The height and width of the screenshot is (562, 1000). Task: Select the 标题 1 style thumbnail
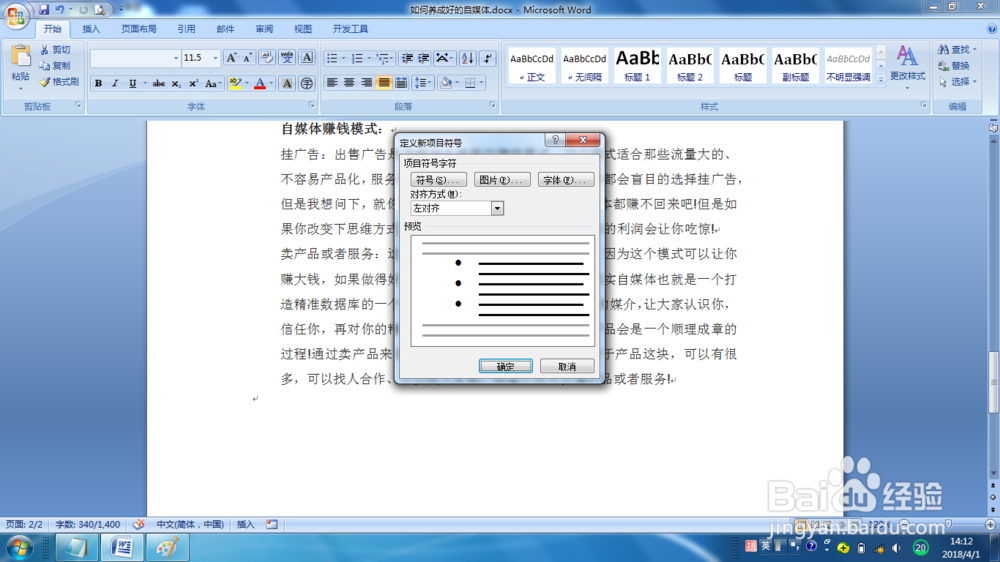(636, 65)
